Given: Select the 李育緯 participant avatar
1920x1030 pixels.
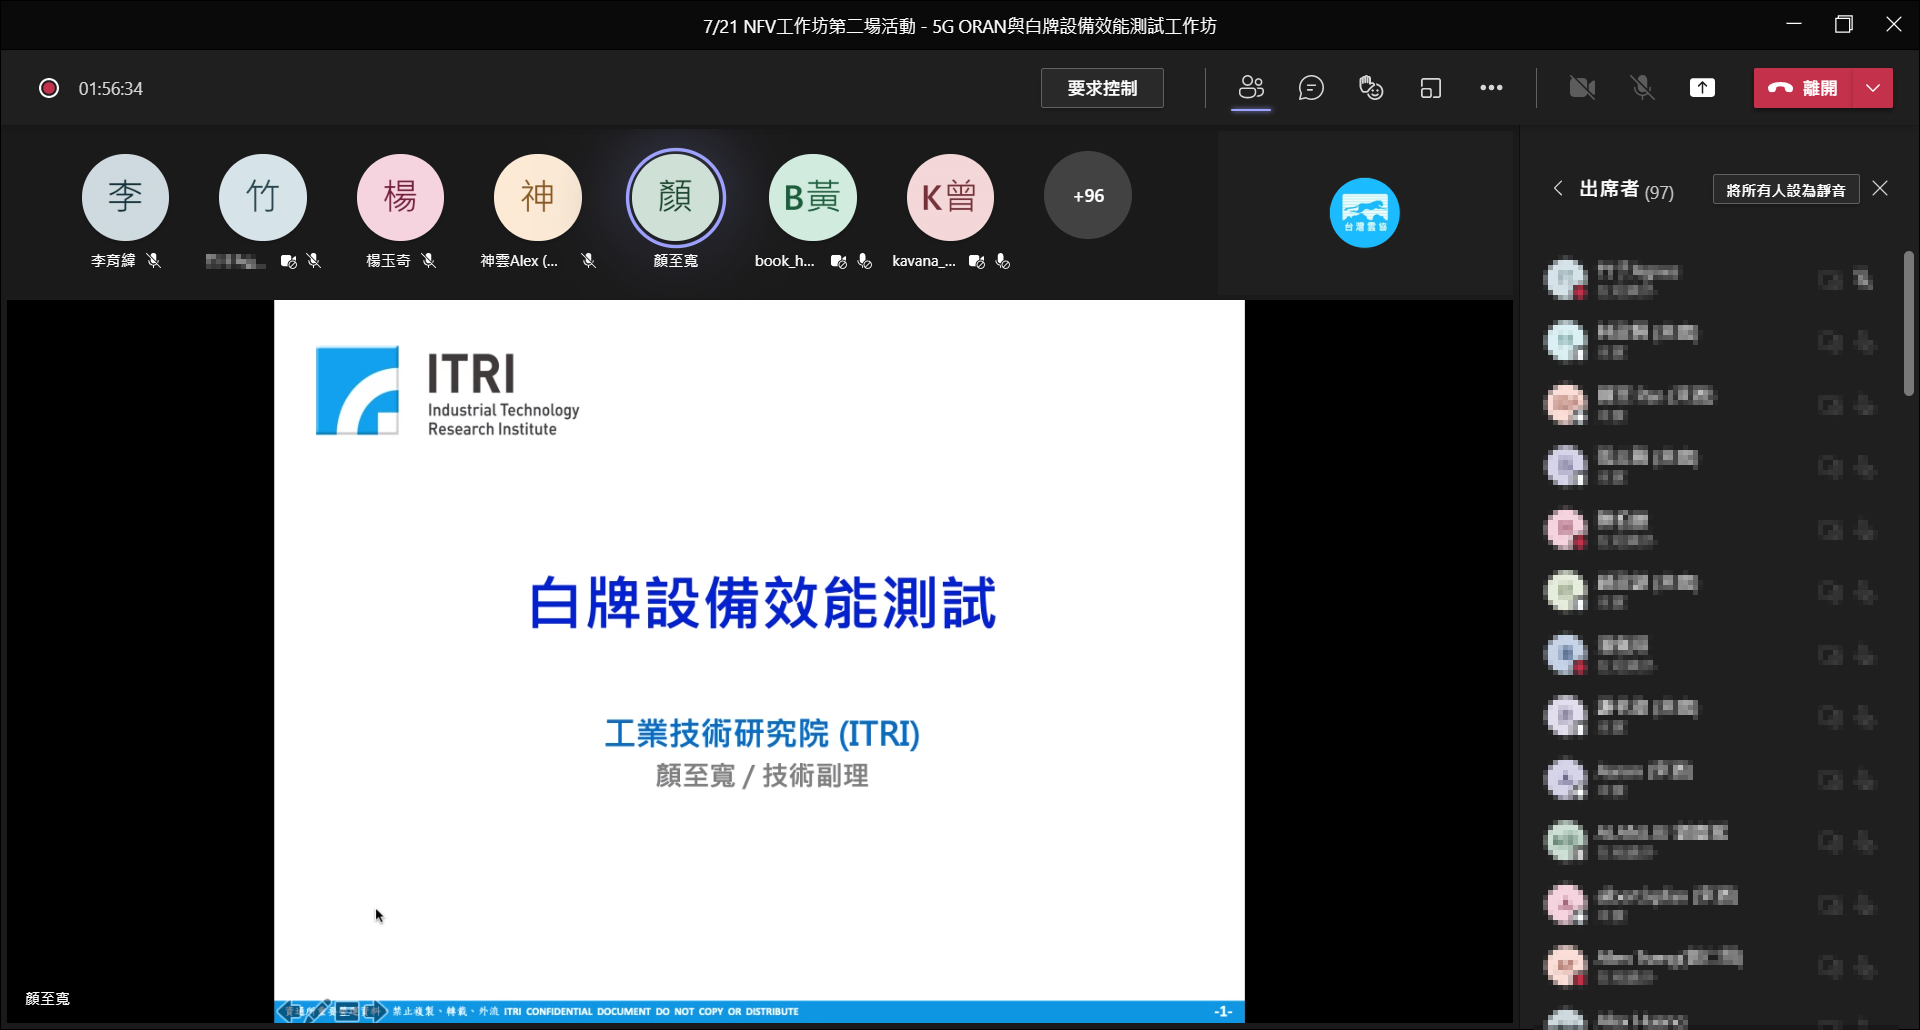Looking at the screenshot, I should click(125, 197).
